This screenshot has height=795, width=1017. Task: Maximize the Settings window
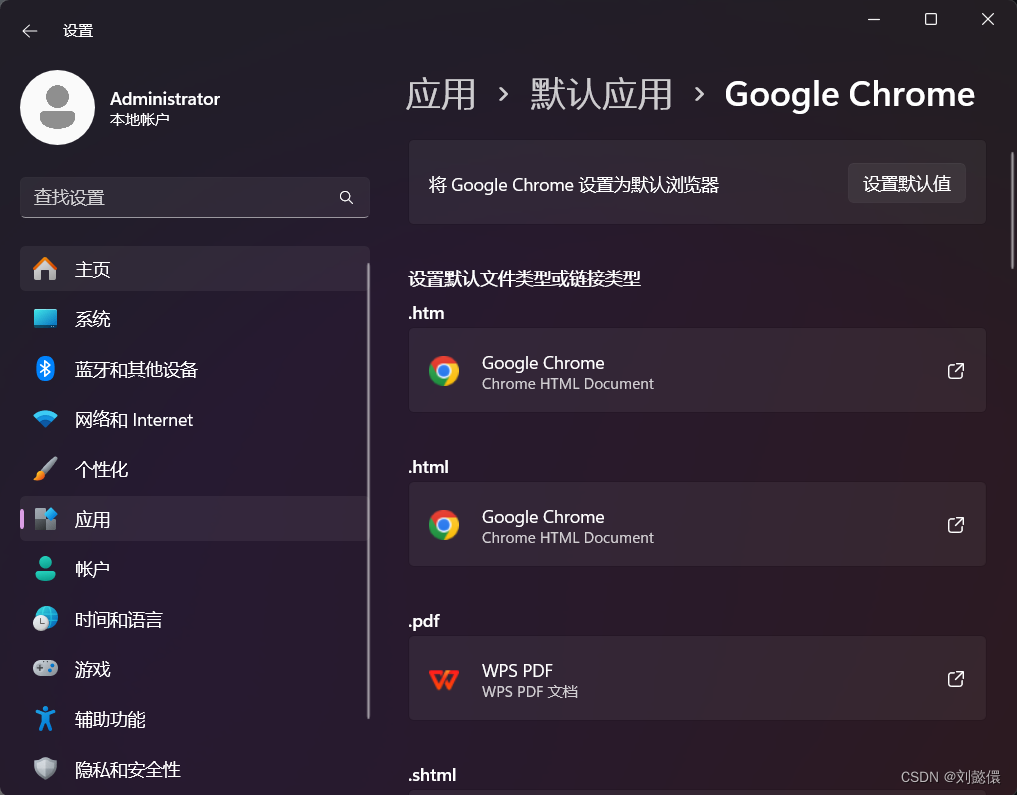click(x=931, y=19)
